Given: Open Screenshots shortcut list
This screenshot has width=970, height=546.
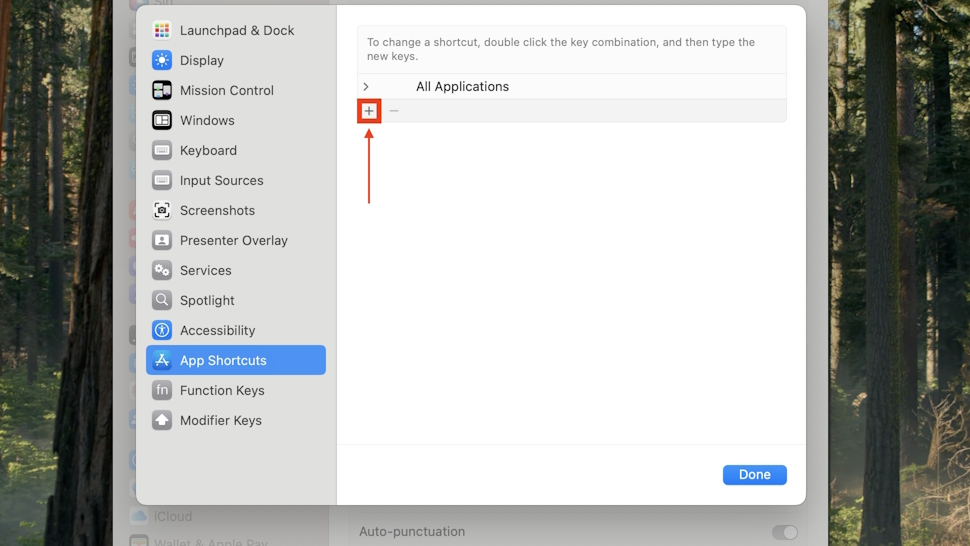Looking at the screenshot, I should point(236,210).
